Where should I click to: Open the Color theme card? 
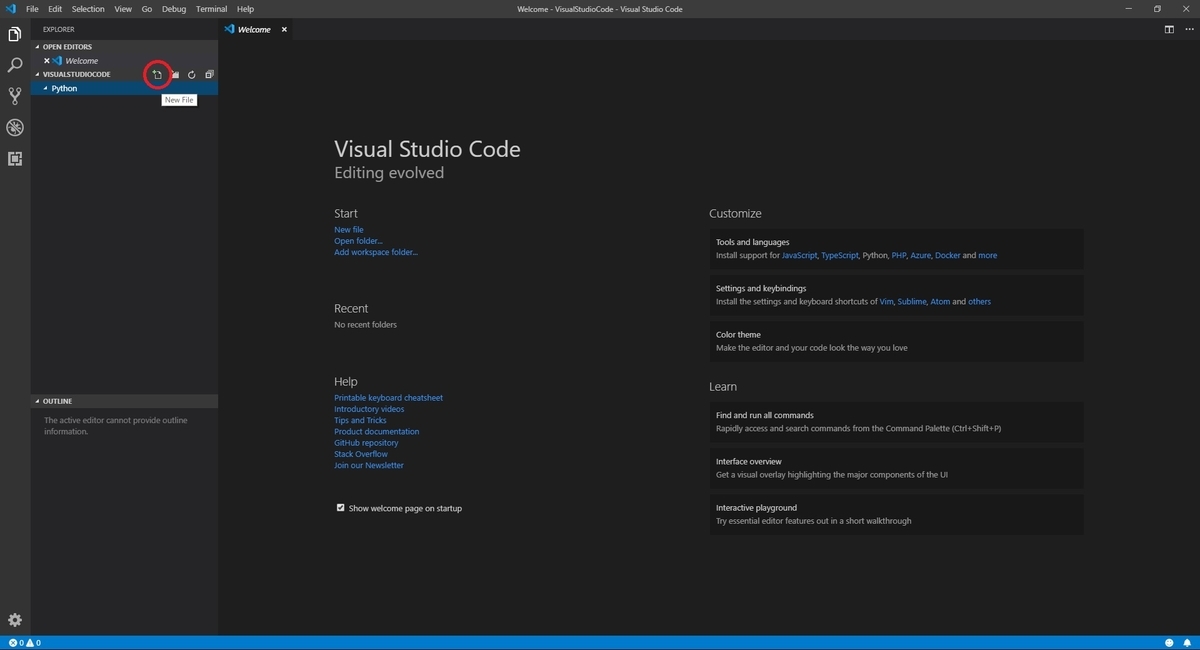[897, 341]
